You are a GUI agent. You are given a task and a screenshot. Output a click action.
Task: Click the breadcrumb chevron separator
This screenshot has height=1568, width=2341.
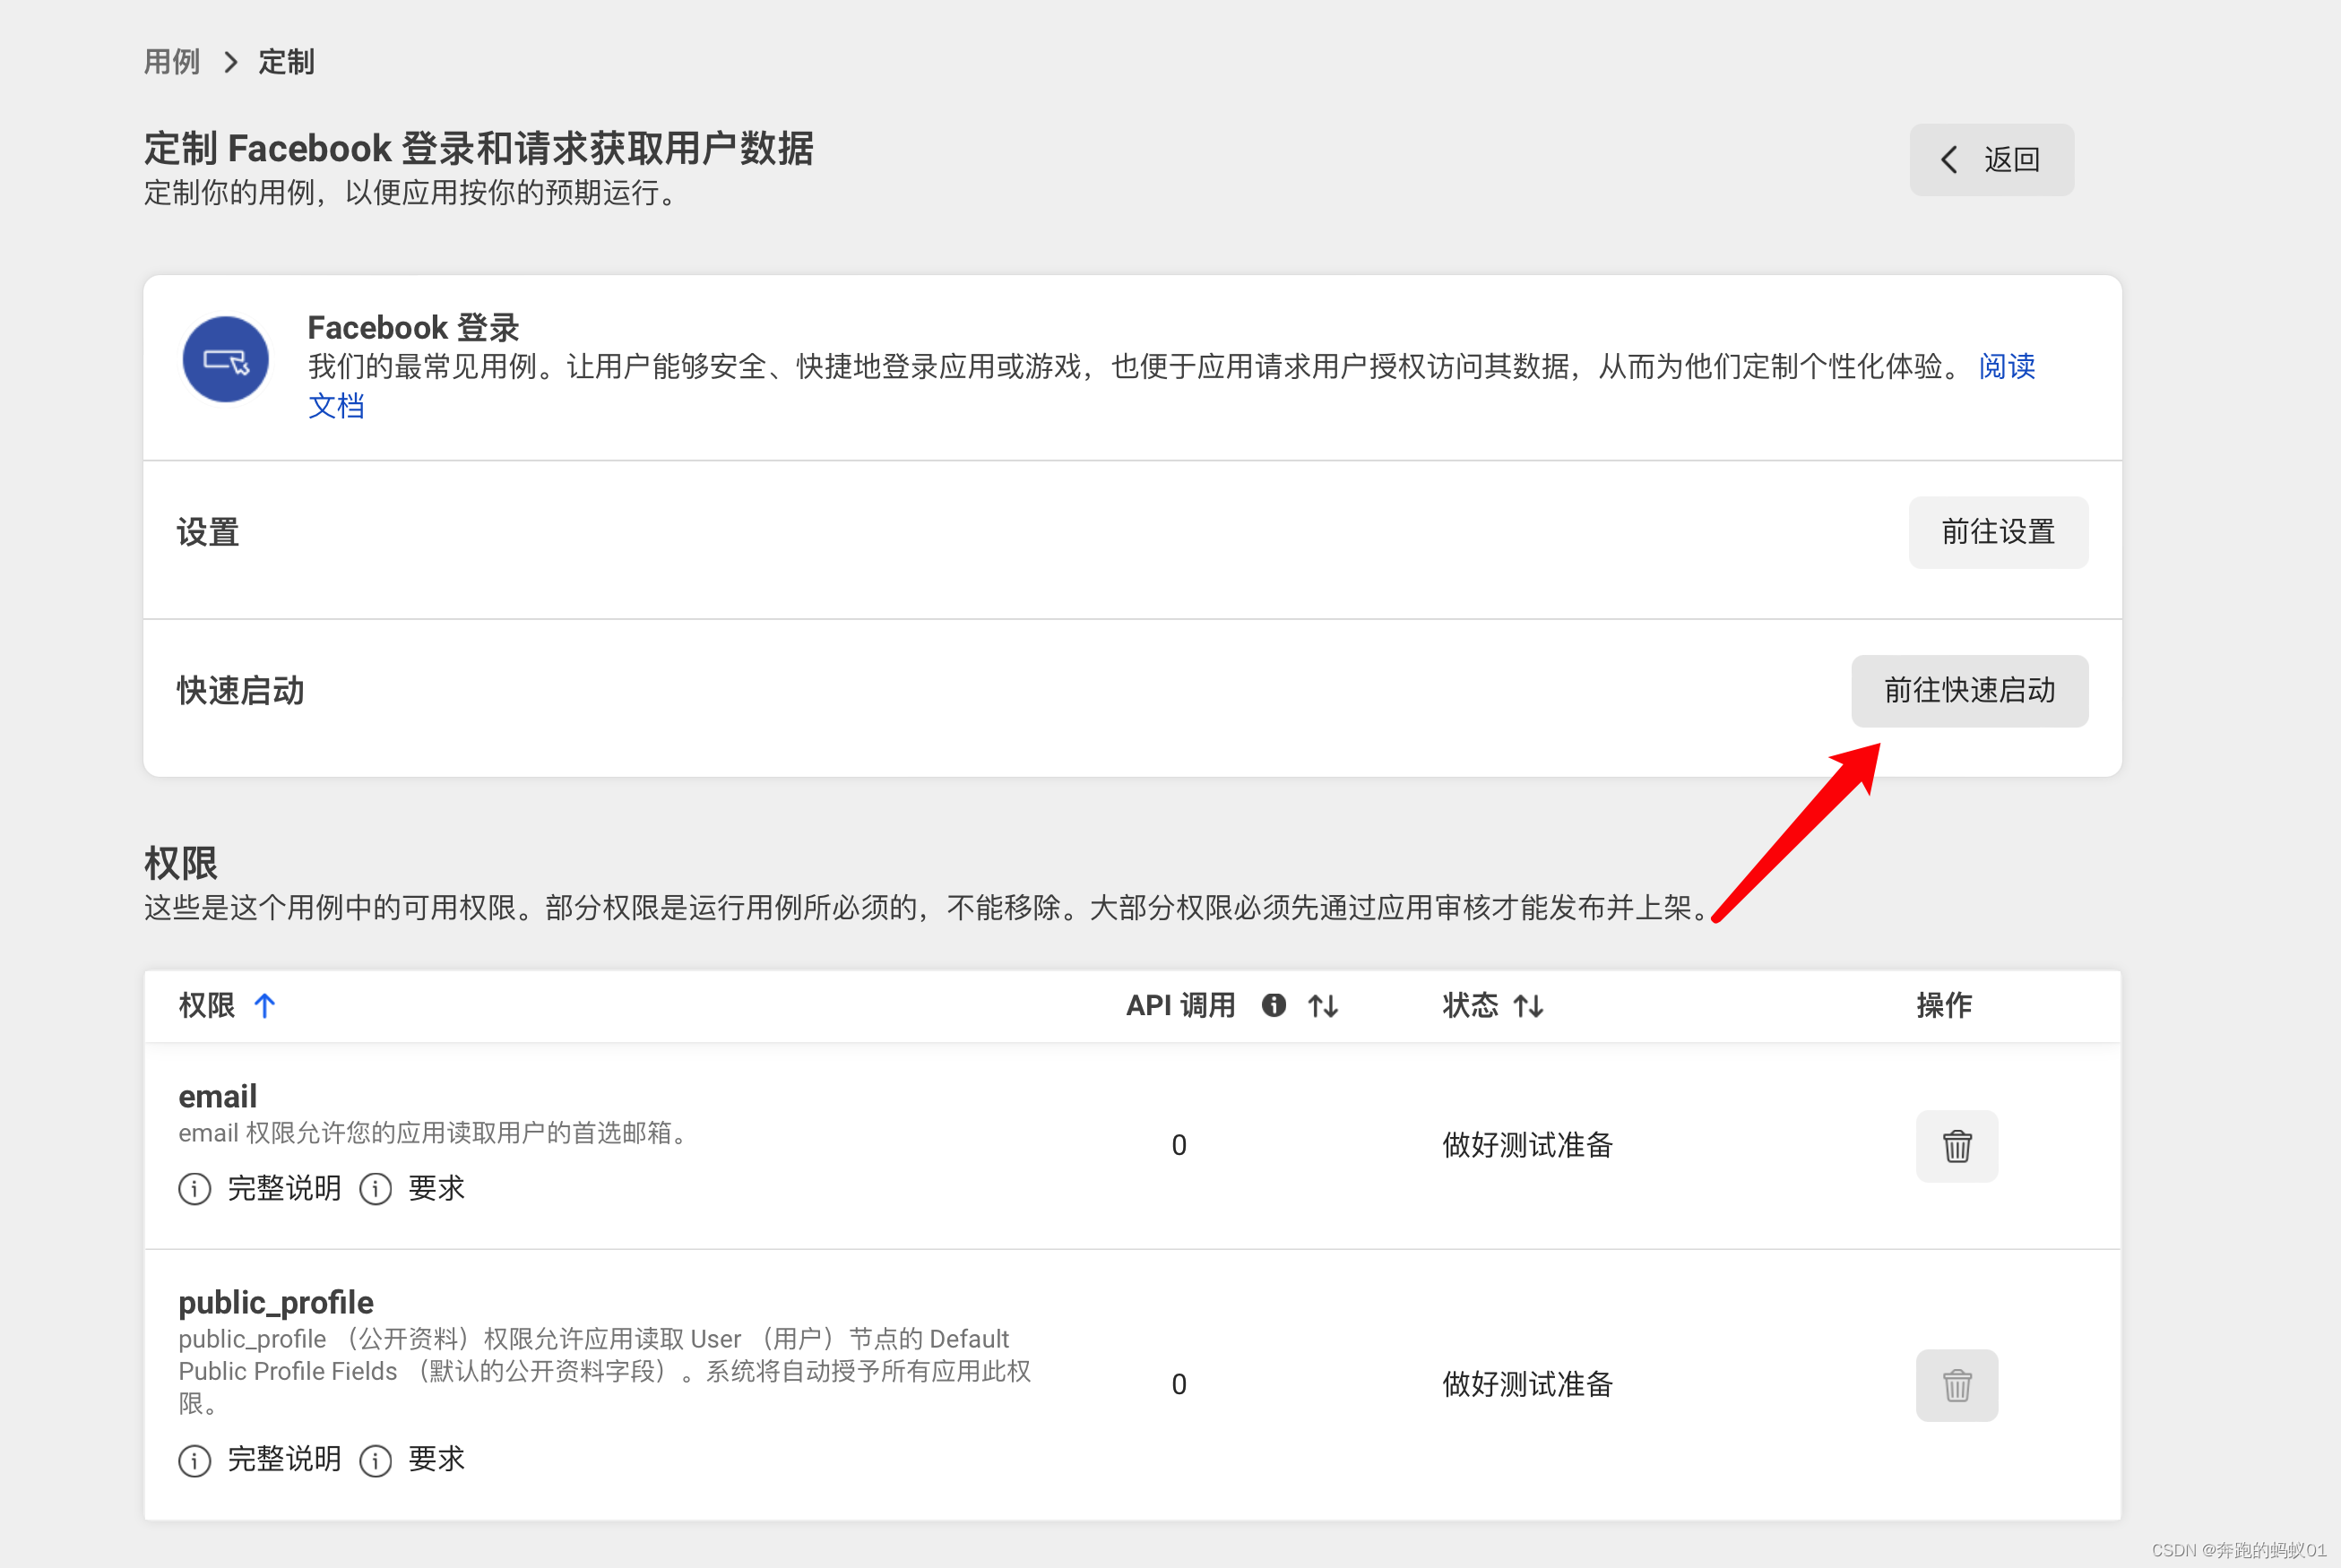point(231,62)
